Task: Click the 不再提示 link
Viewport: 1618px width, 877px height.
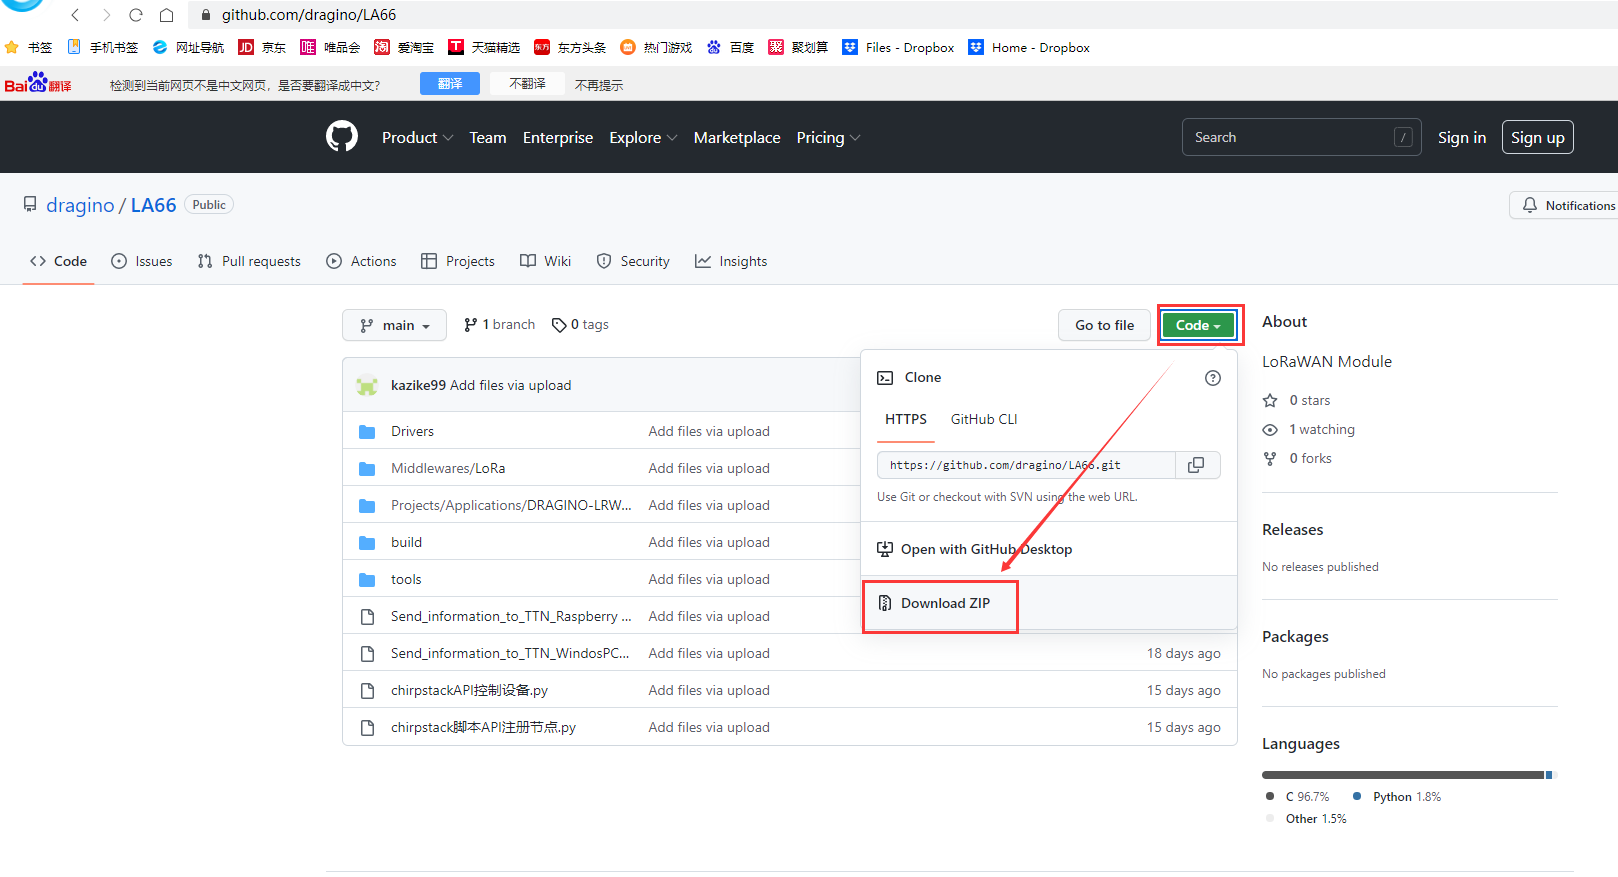Action: 599,85
